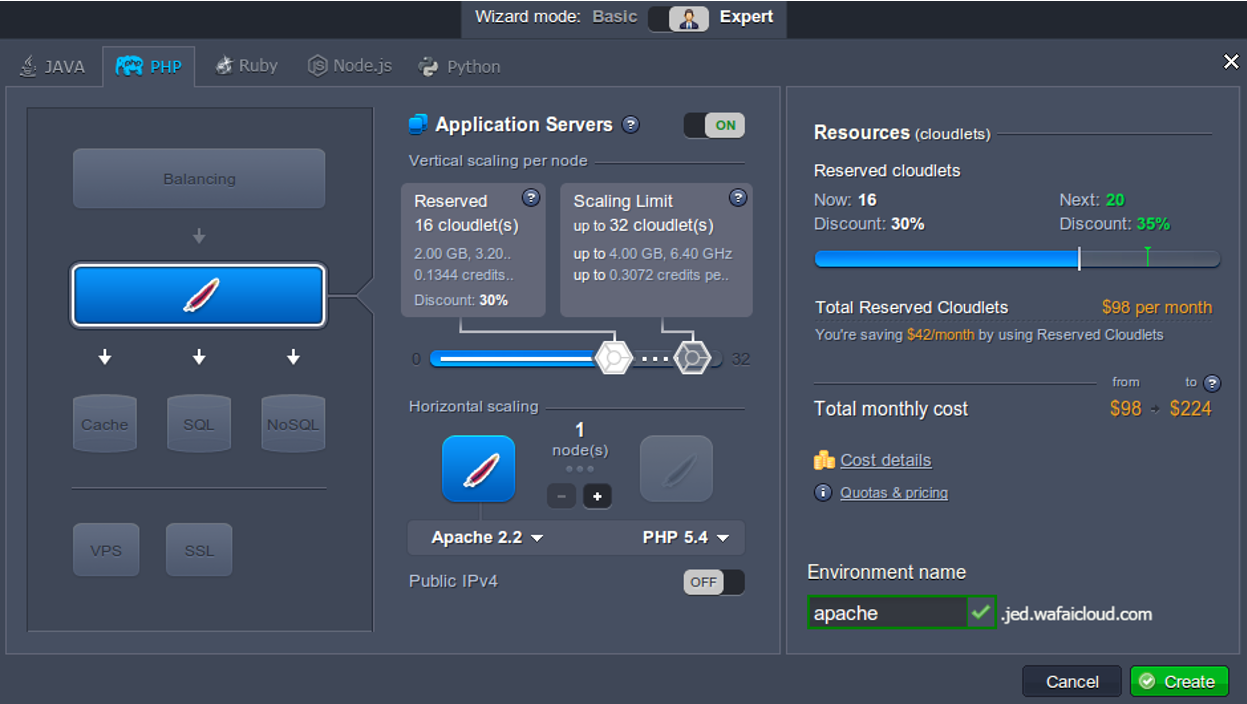
Task: Add SQL database node
Action: pyautogui.click(x=199, y=422)
